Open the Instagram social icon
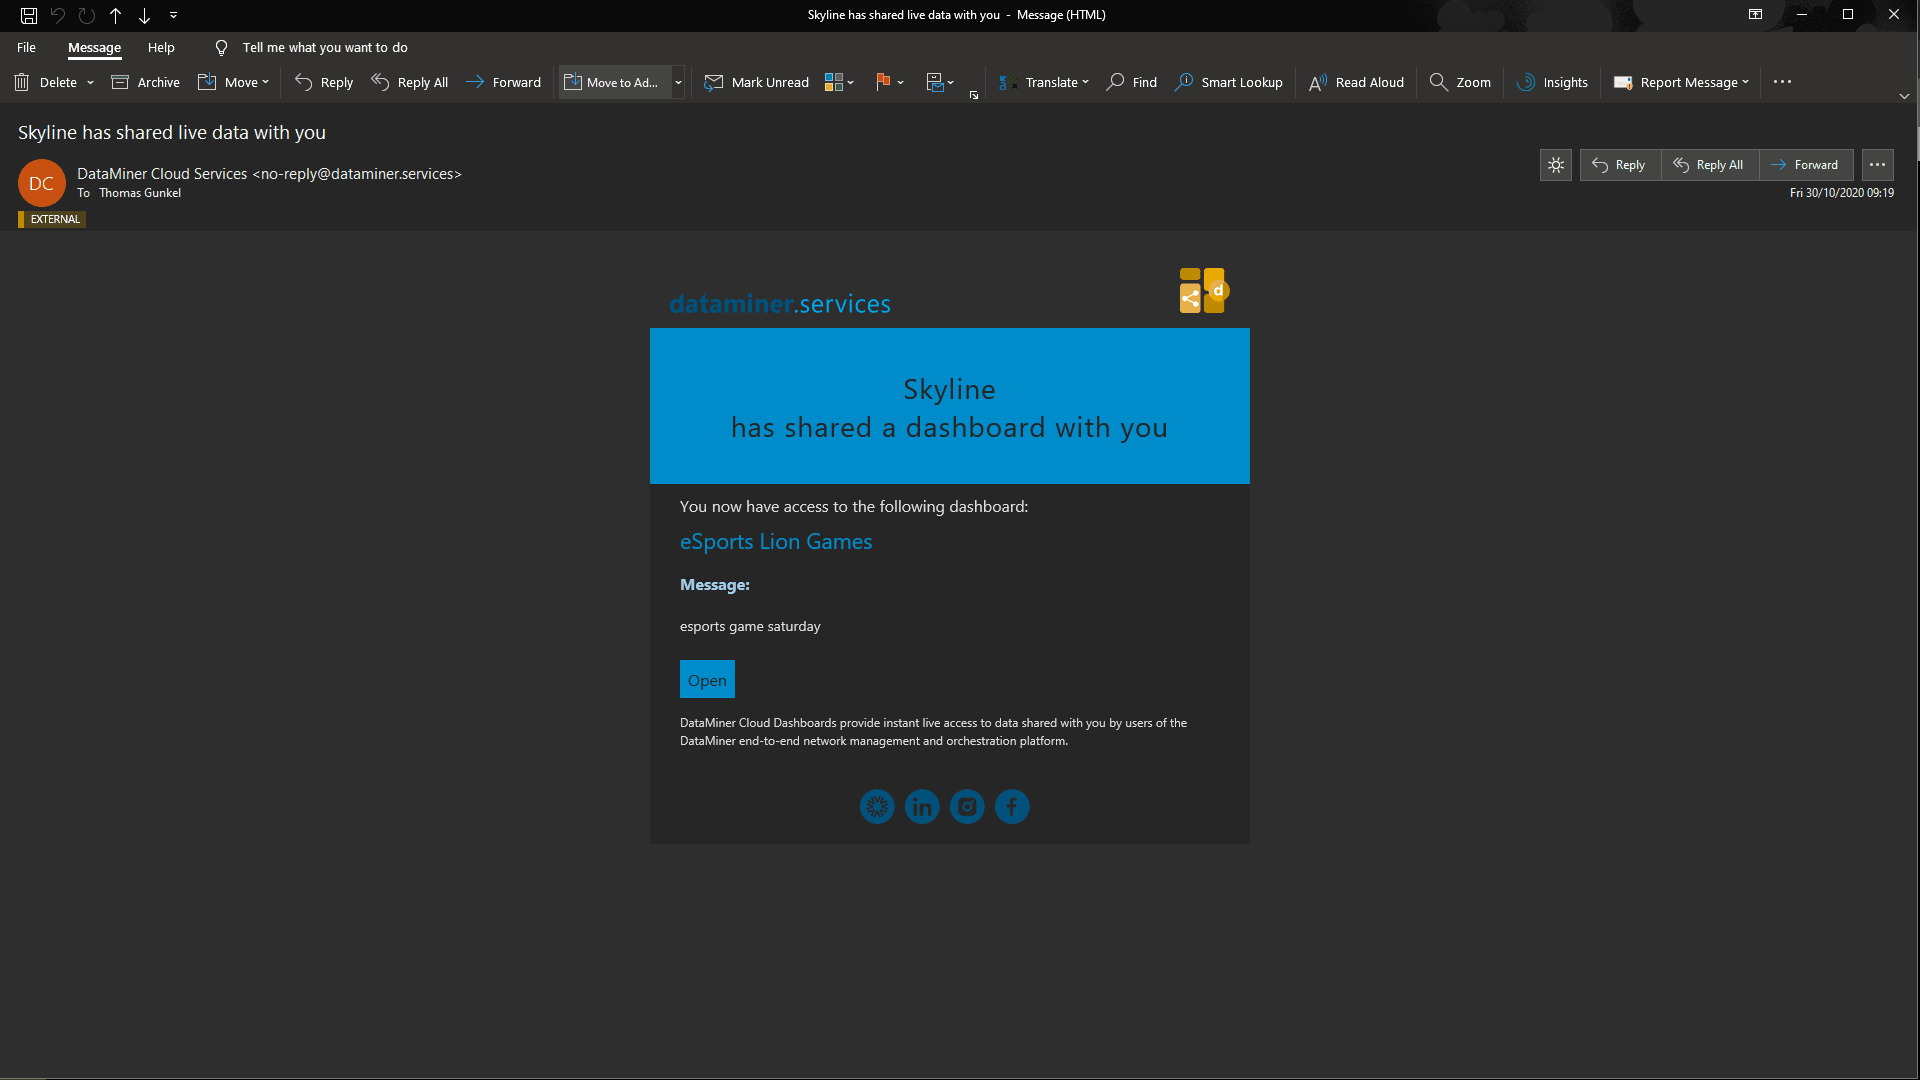1920x1080 pixels. pyautogui.click(x=967, y=806)
